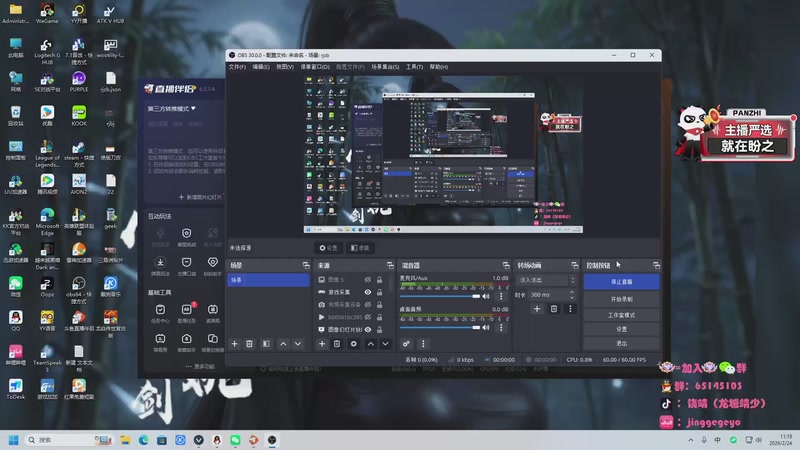This screenshot has height=450, width=800.
Task: Toggle visibility of 图像 5 source
Action: 368,280
